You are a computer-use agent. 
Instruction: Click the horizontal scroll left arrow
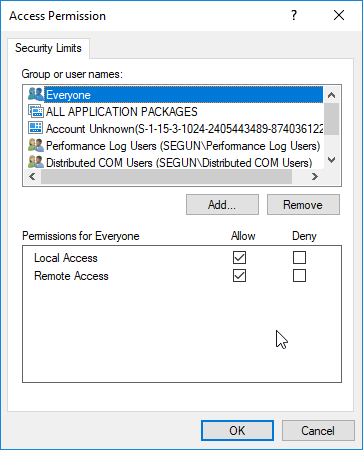coord(32,176)
